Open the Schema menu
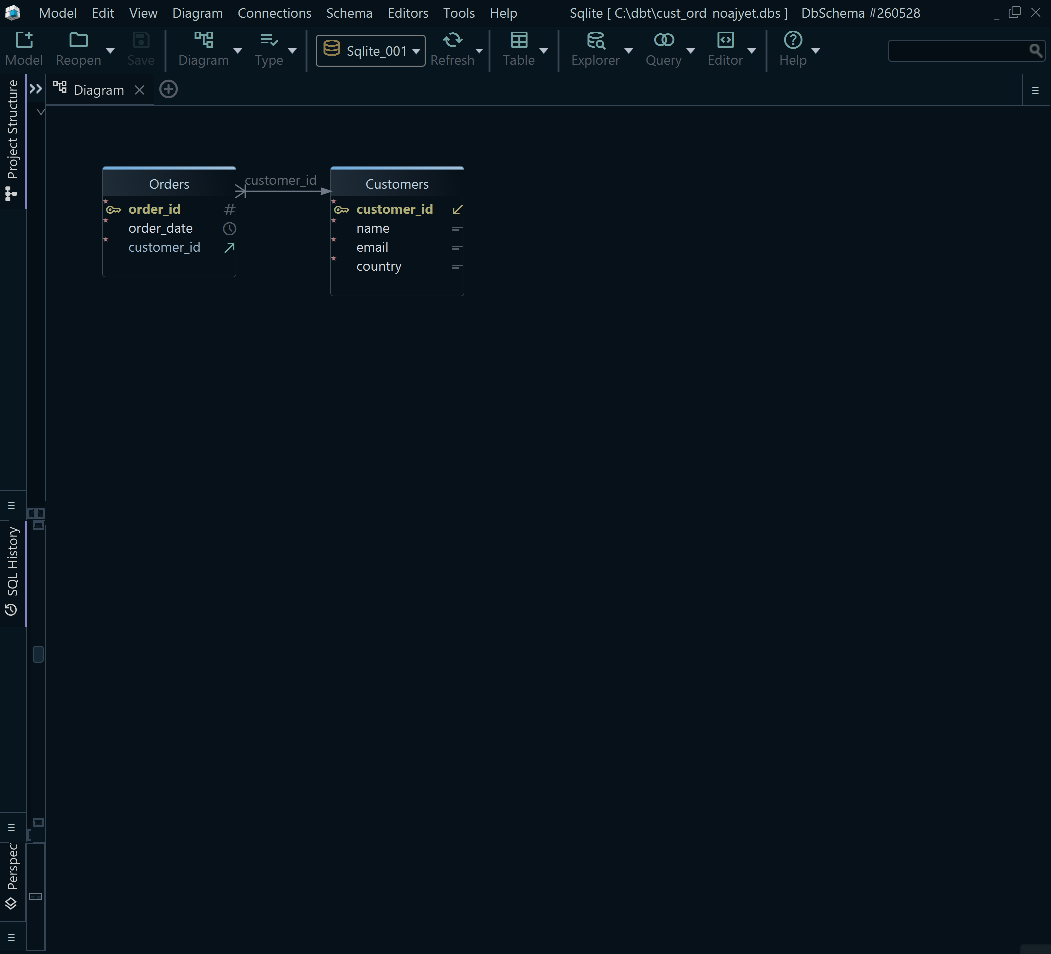 coord(349,13)
